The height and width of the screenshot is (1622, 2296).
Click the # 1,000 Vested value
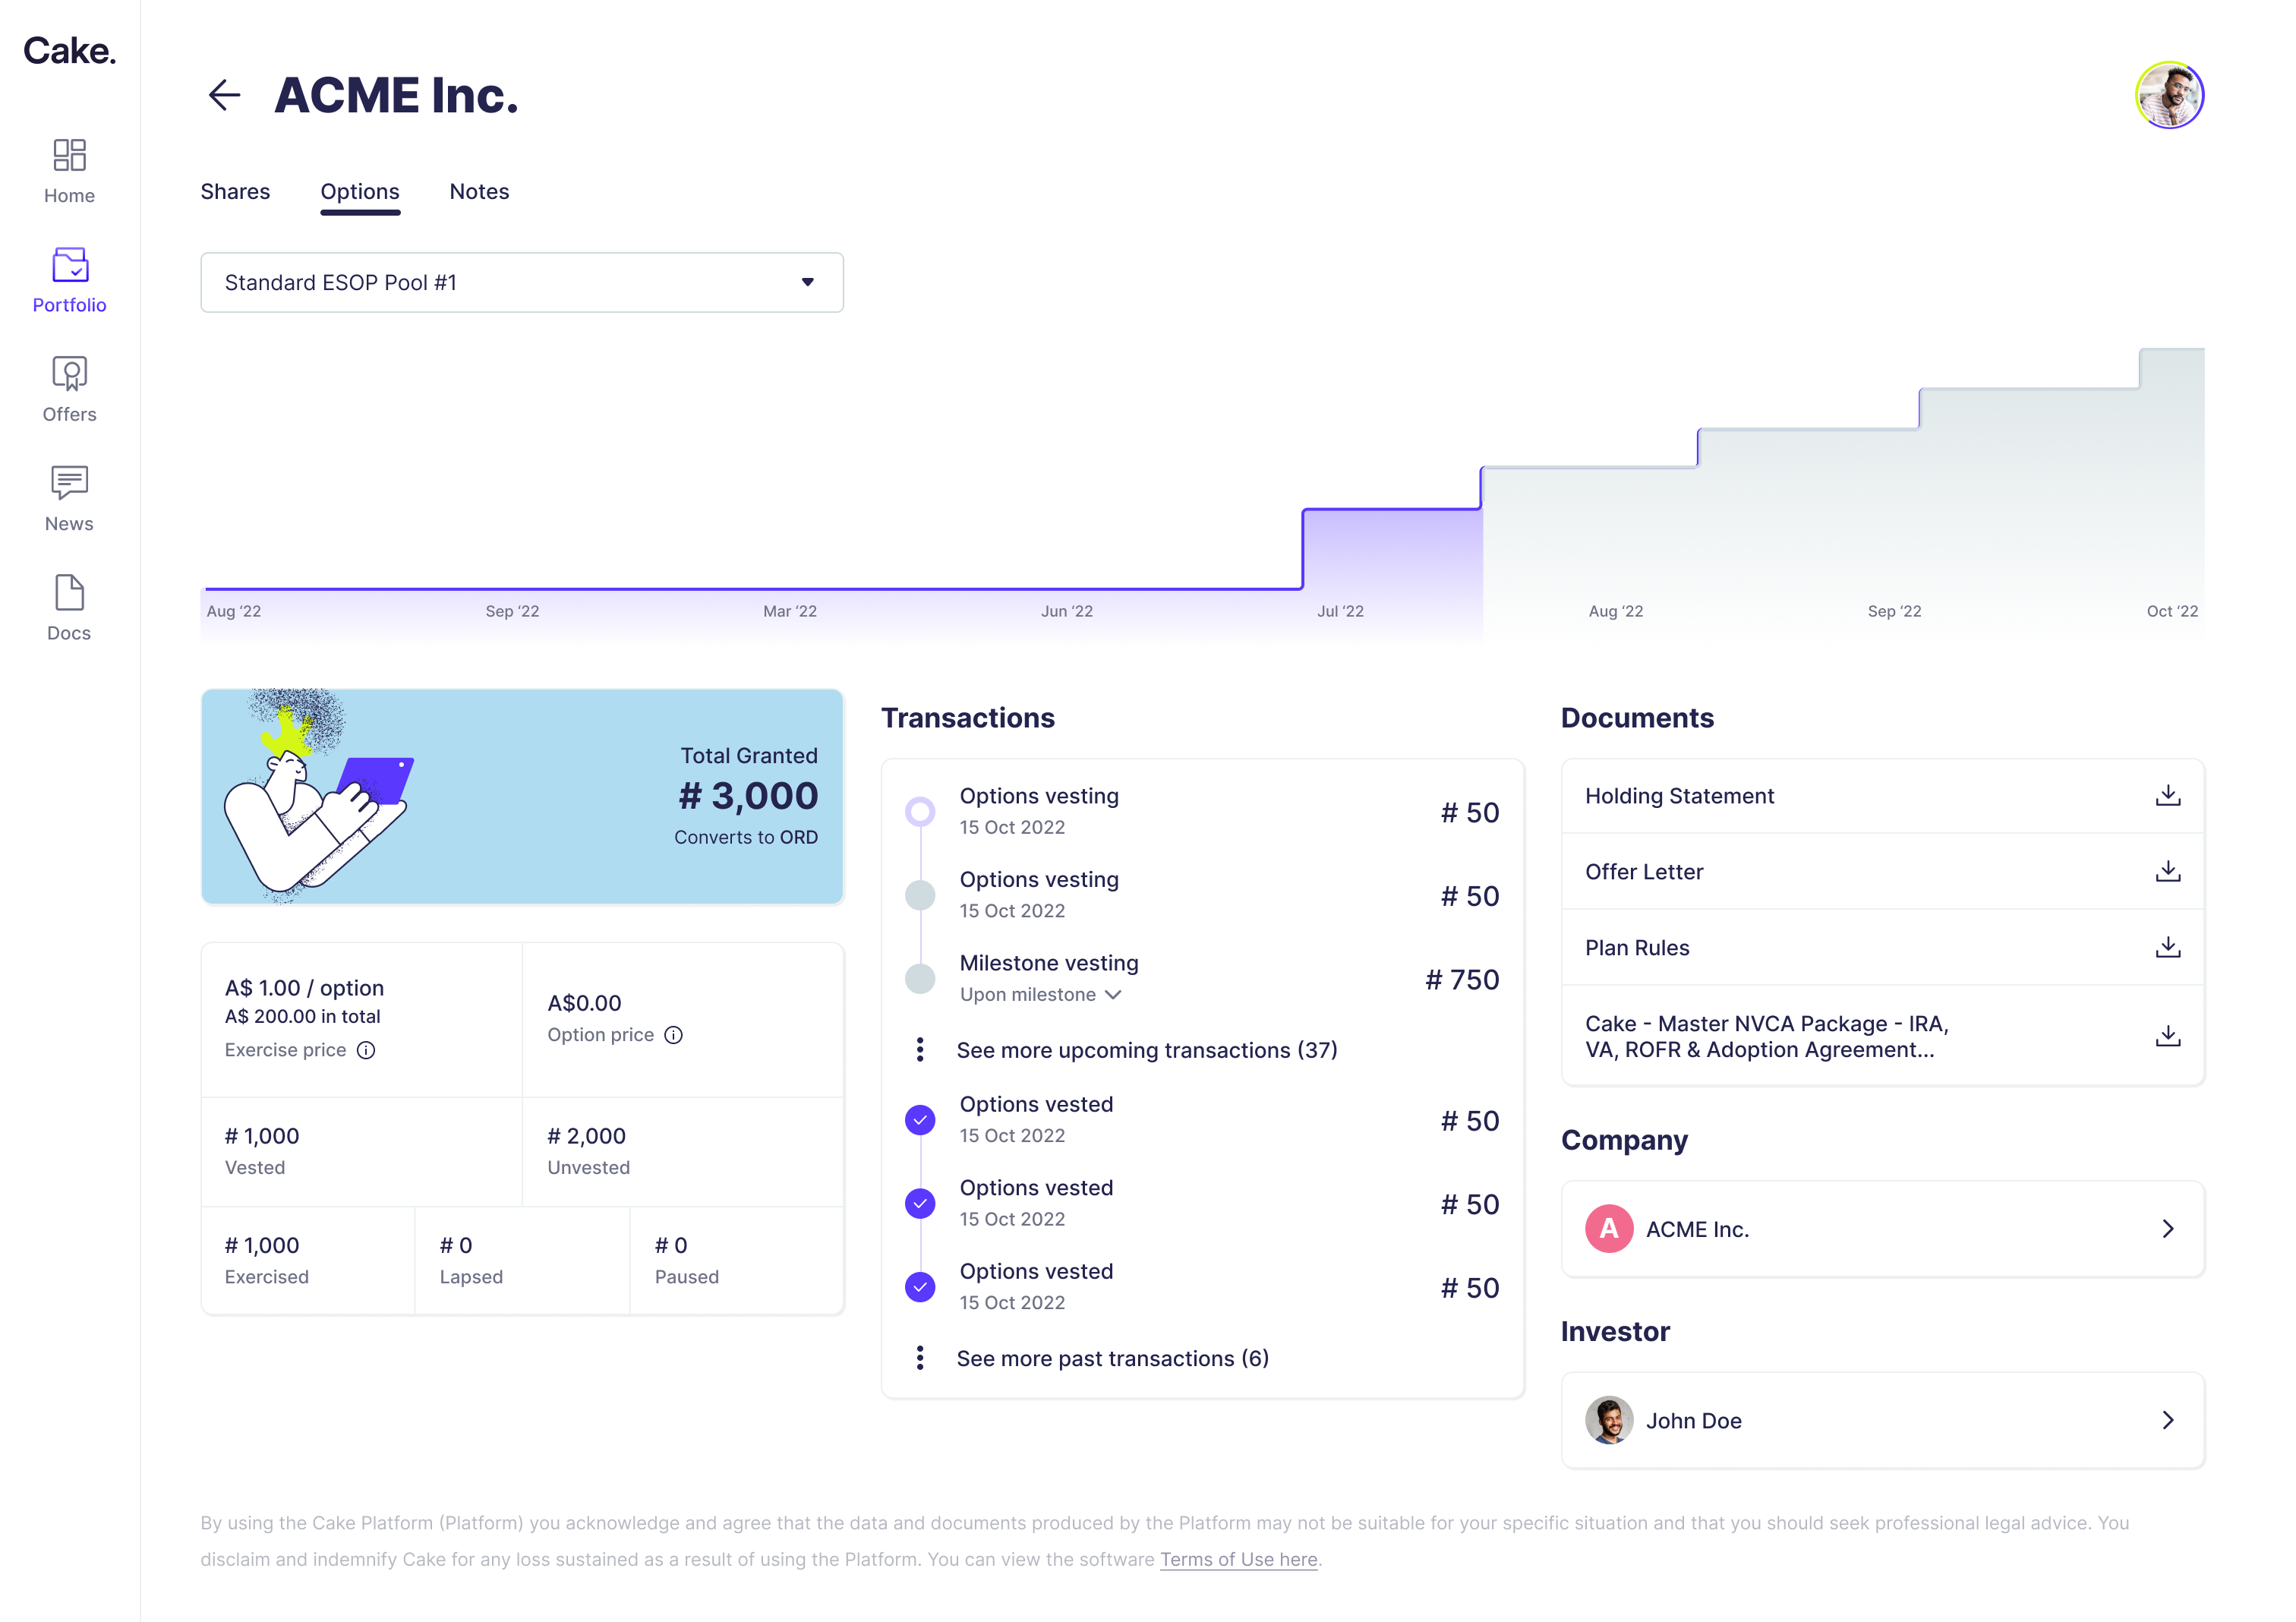(x=262, y=1136)
